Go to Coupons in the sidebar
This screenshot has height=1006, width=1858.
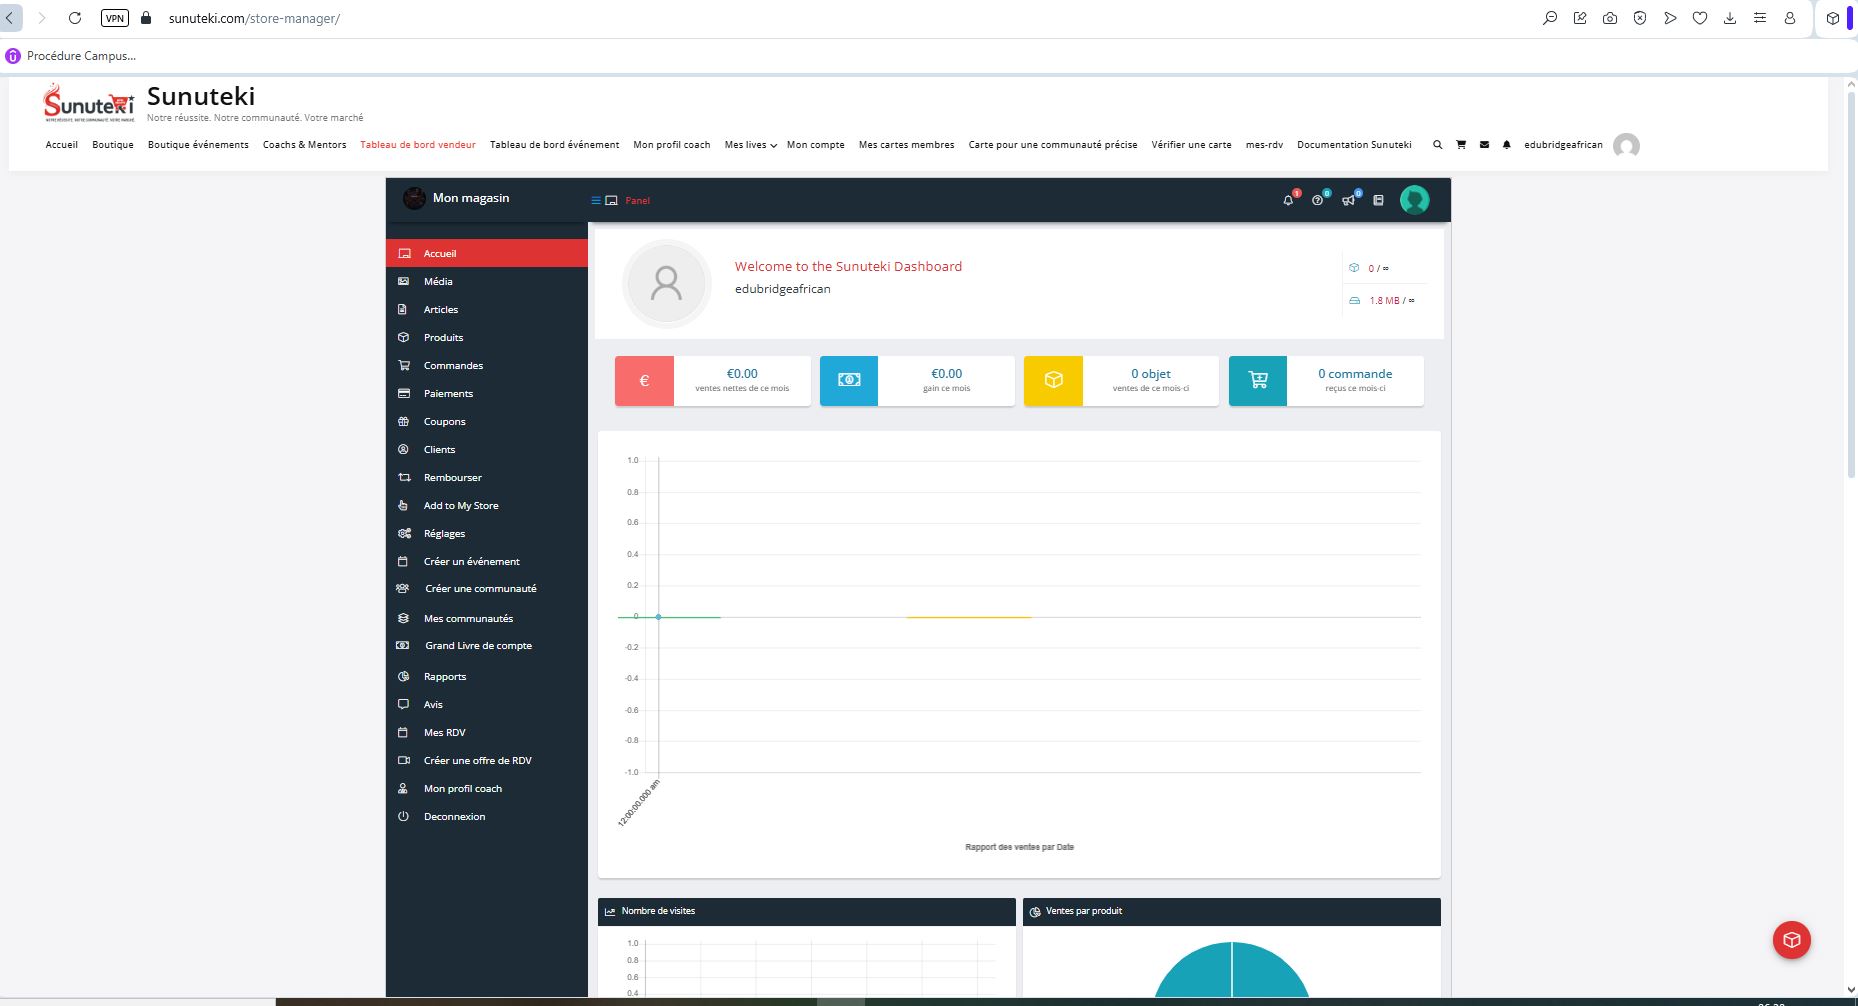pyautogui.click(x=444, y=422)
